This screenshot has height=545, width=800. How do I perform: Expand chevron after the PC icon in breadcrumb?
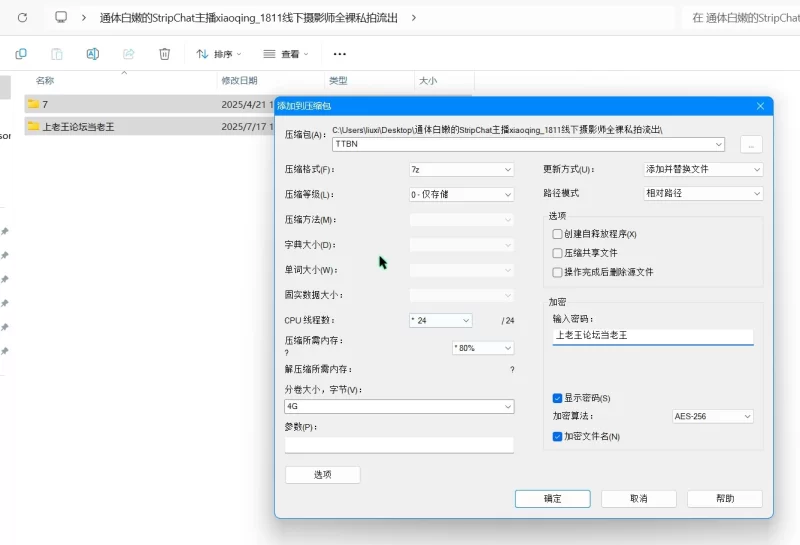click(84, 18)
